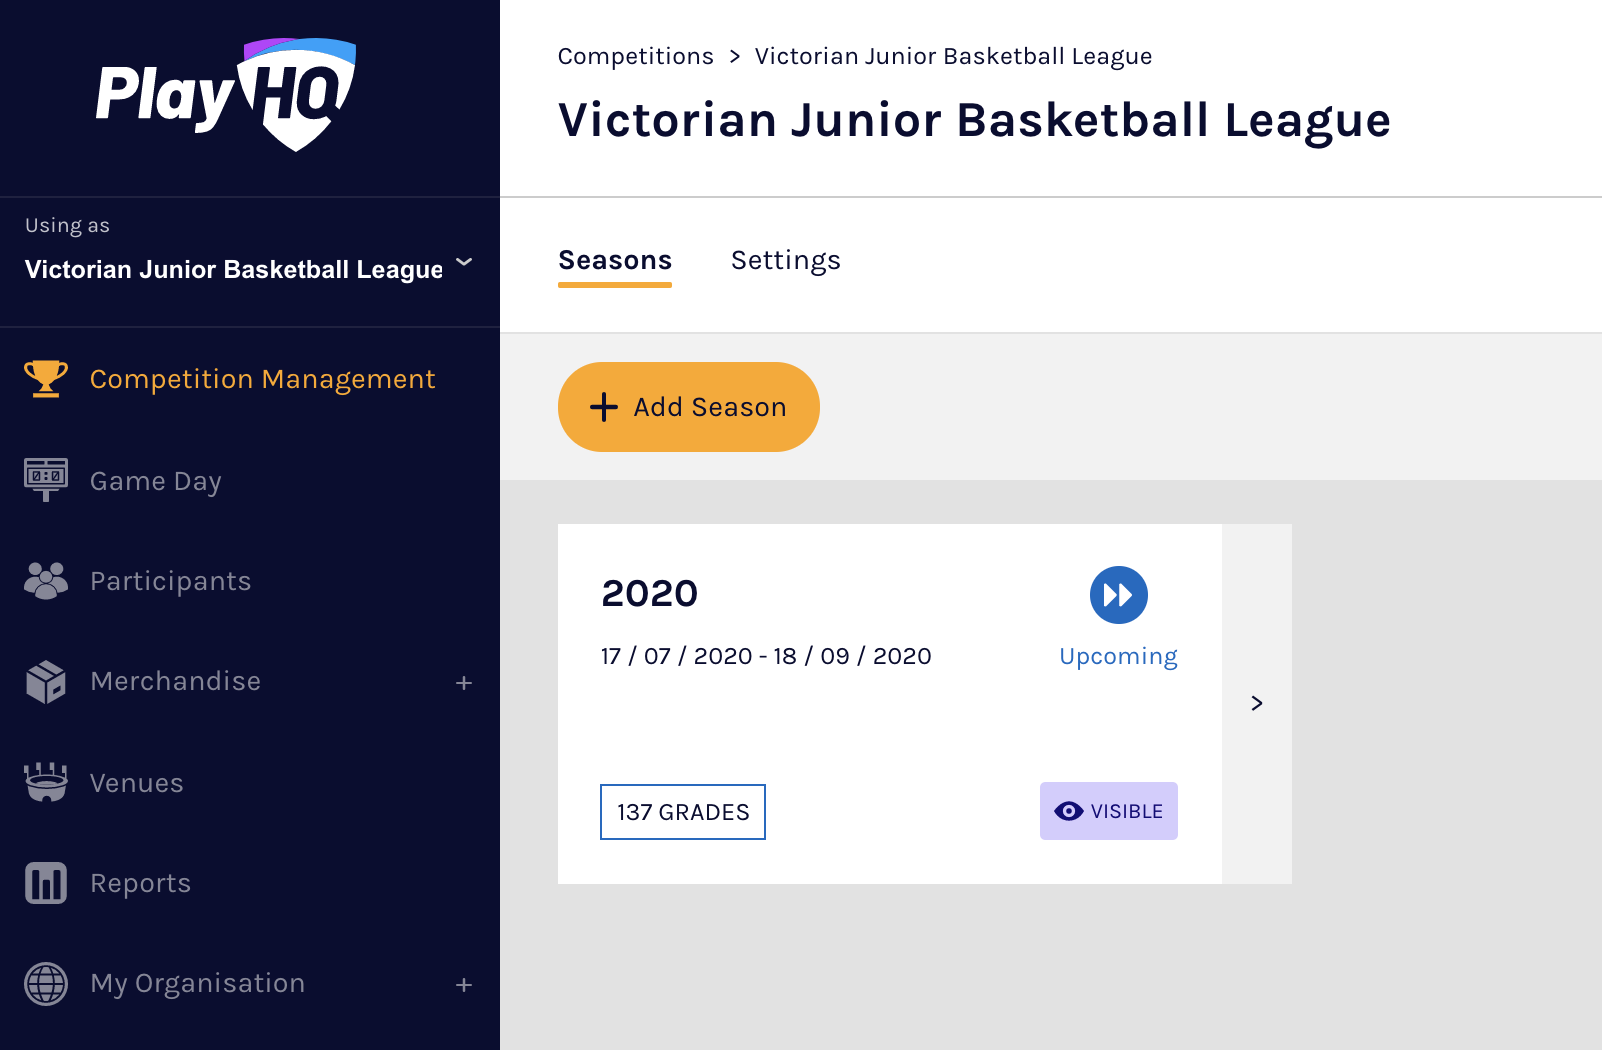Click the Reports chart icon
Viewport: 1602px width, 1050px height.
(x=46, y=883)
